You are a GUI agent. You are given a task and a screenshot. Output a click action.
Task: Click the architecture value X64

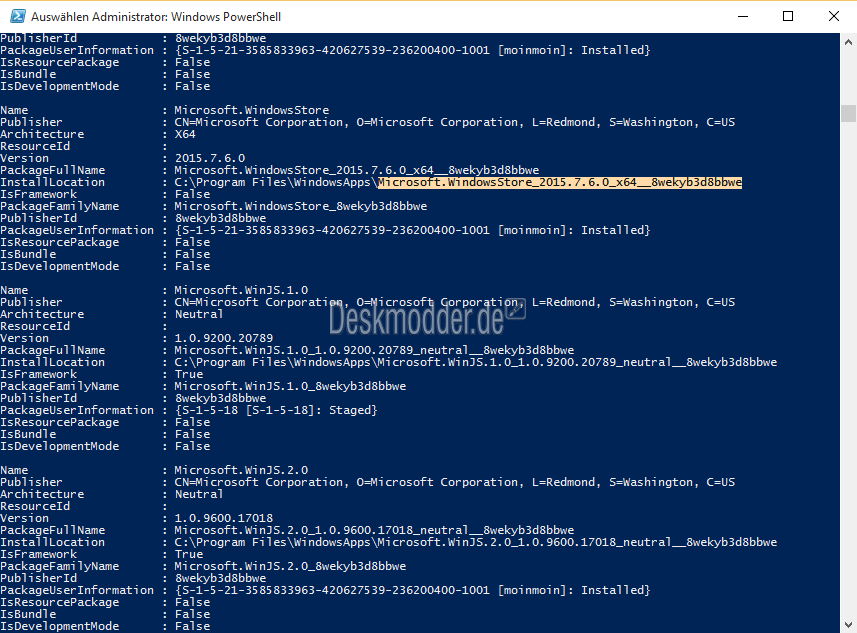tap(185, 134)
